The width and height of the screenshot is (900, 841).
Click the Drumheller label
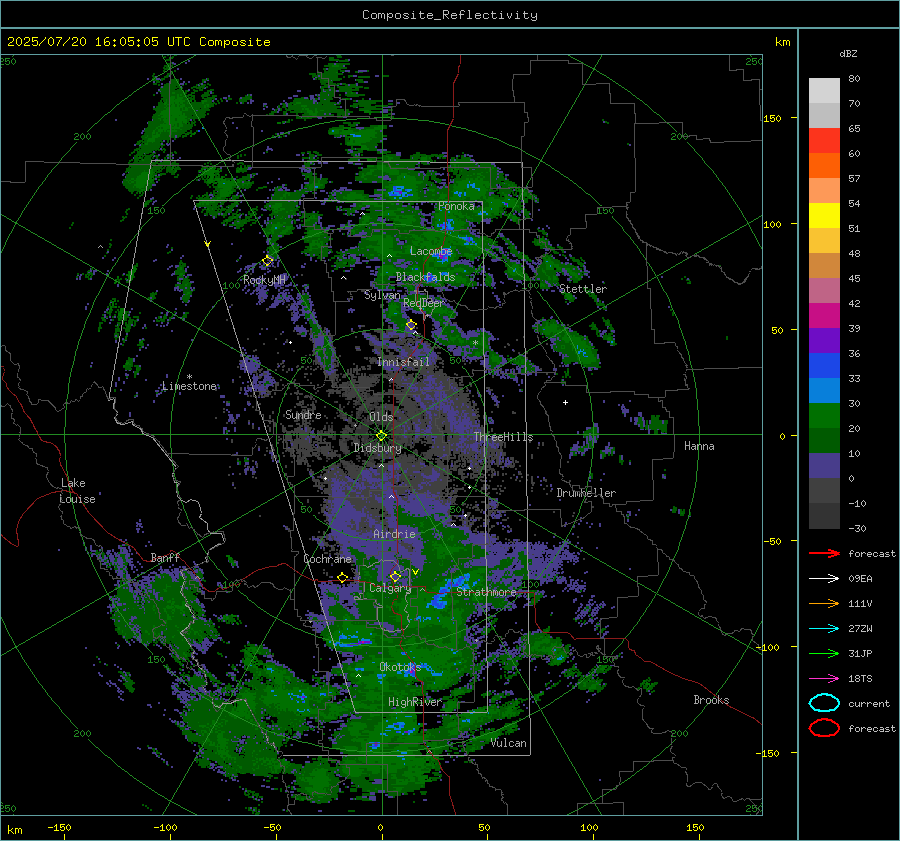click(x=586, y=493)
